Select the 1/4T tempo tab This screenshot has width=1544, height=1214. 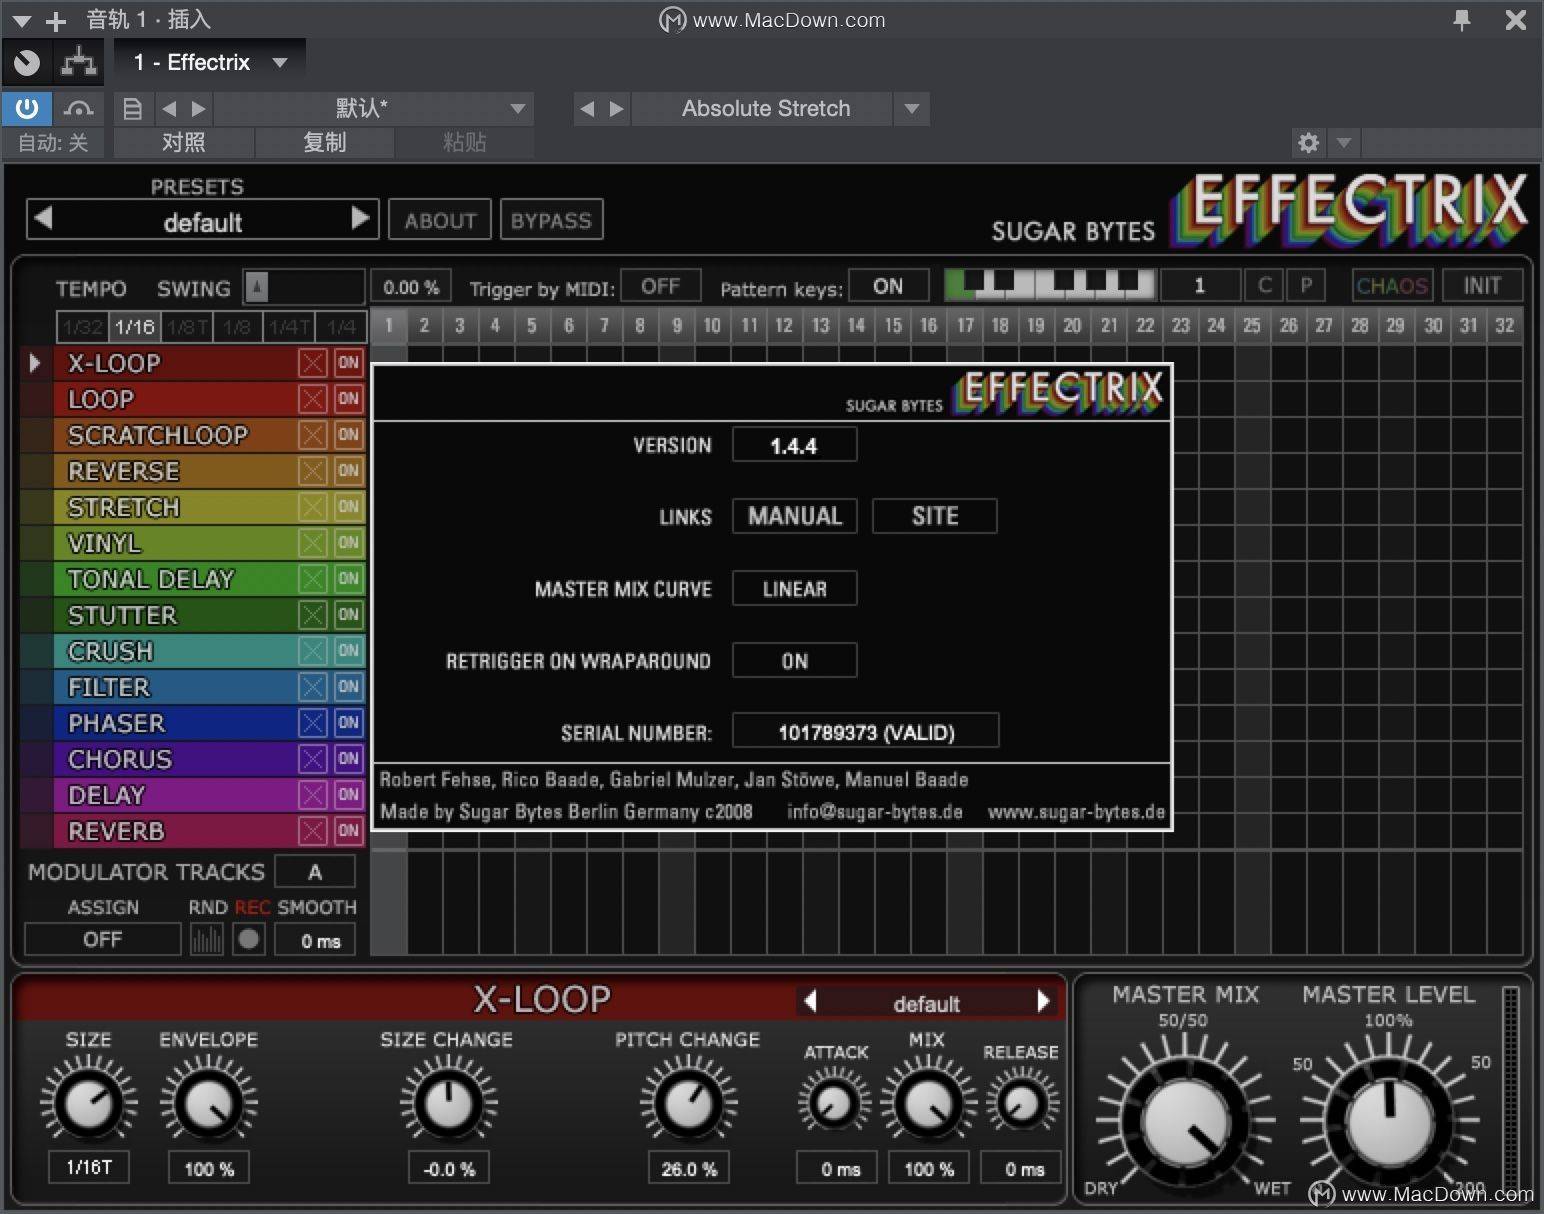pyautogui.click(x=289, y=327)
